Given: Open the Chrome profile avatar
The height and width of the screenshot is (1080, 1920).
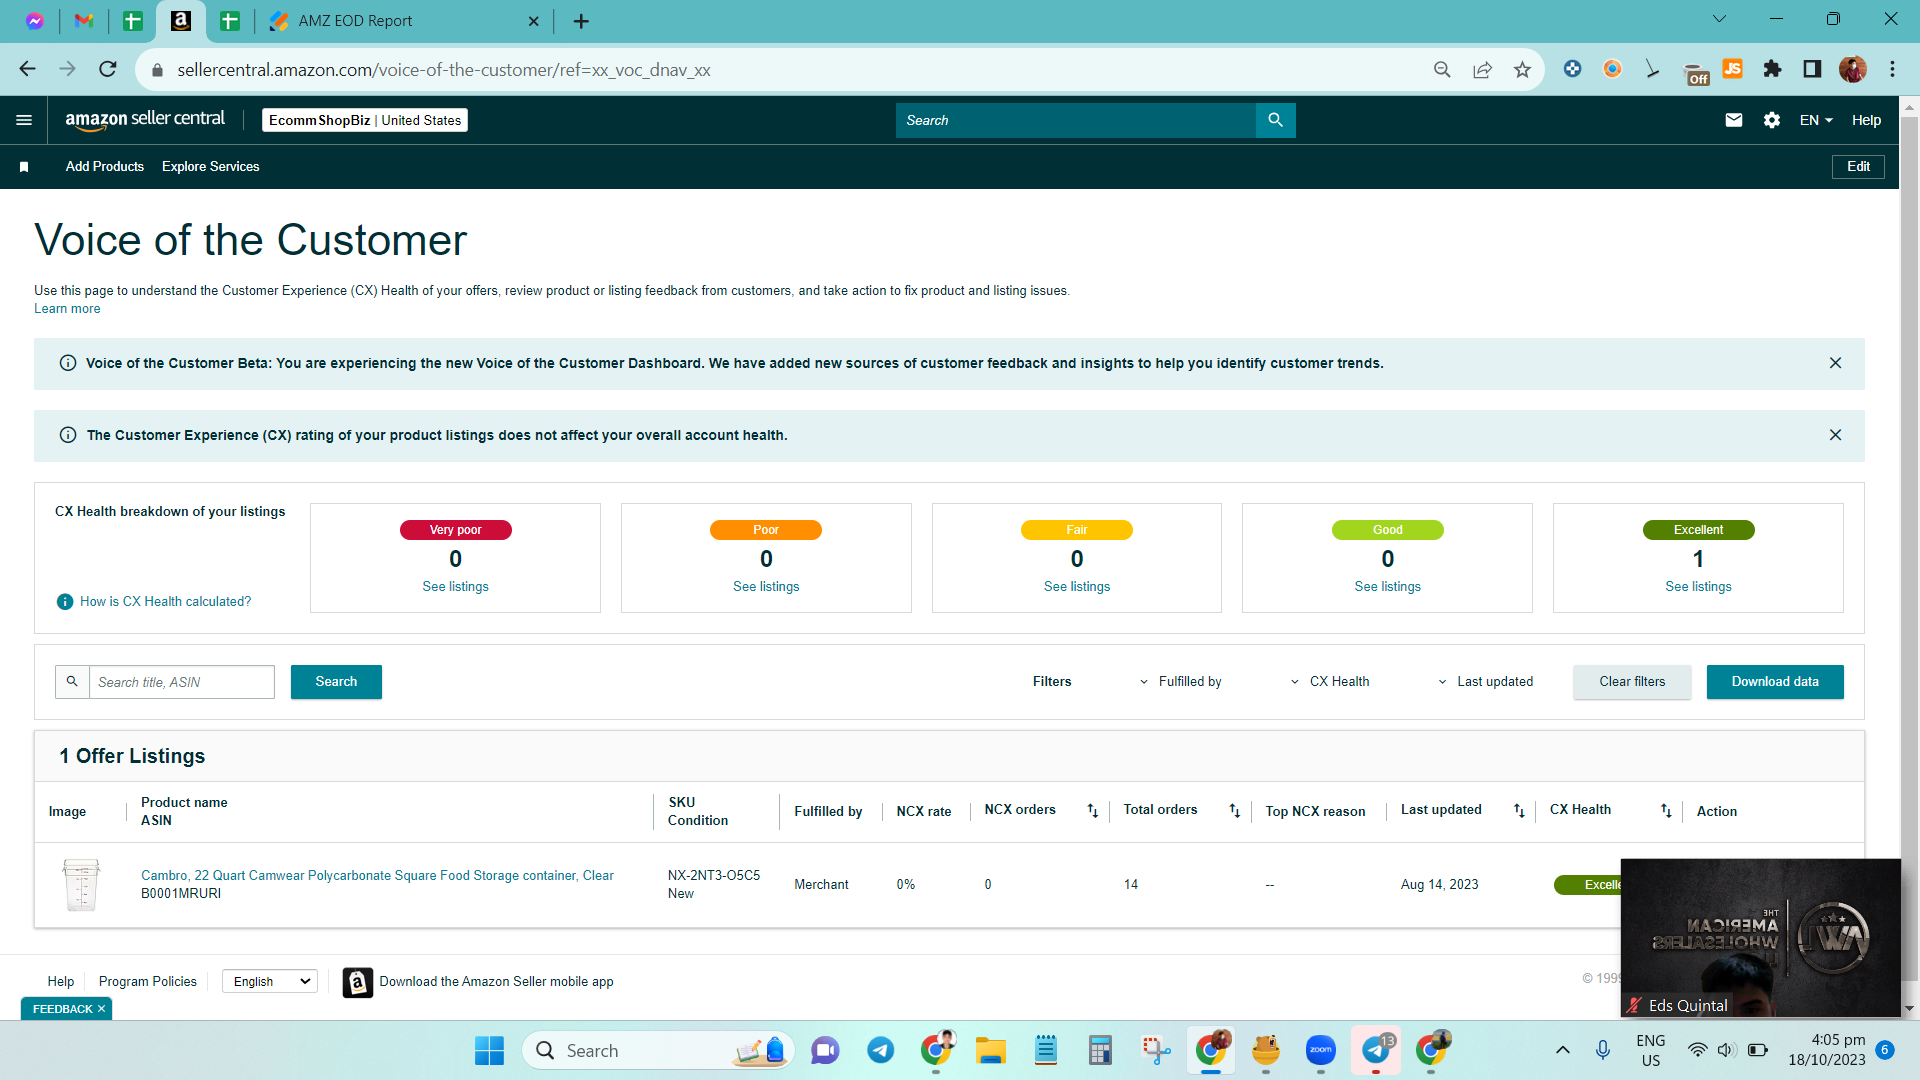Looking at the screenshot, I should [x=1852, y=69].
